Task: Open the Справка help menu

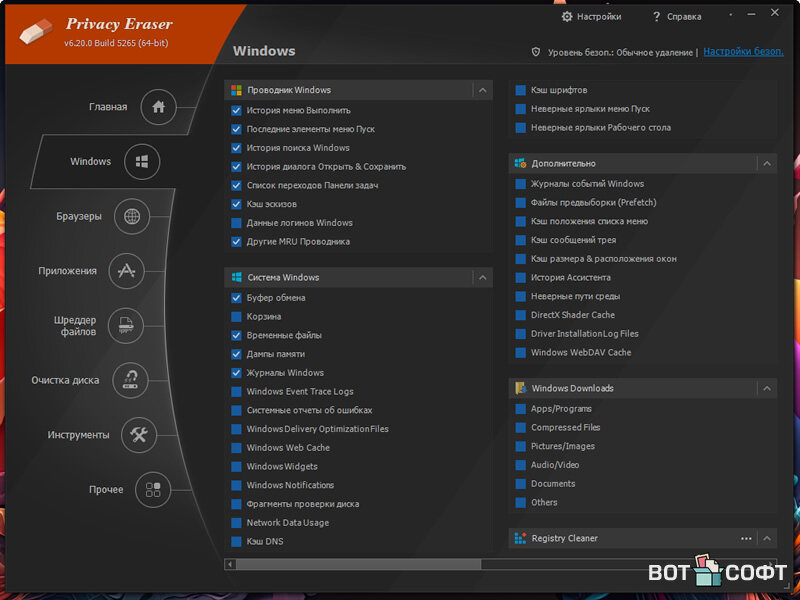Action: 676,17
